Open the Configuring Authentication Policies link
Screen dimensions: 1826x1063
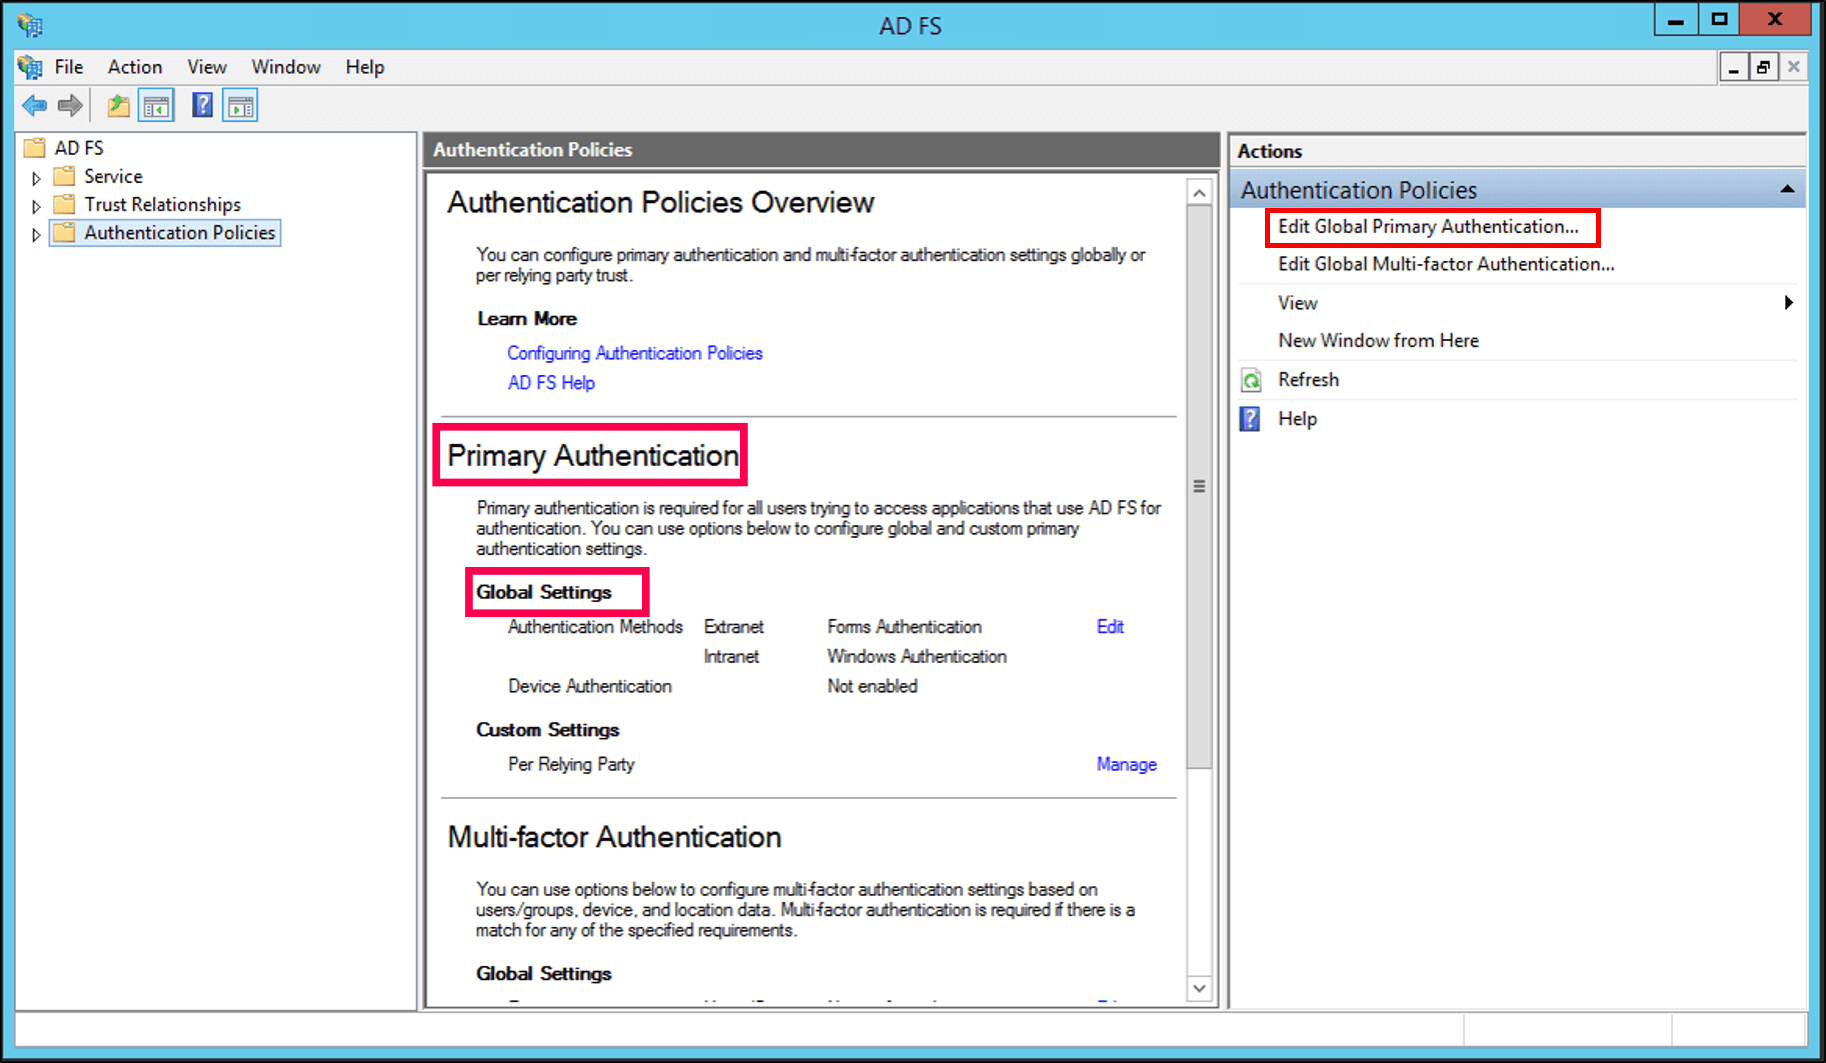point(634,352)
